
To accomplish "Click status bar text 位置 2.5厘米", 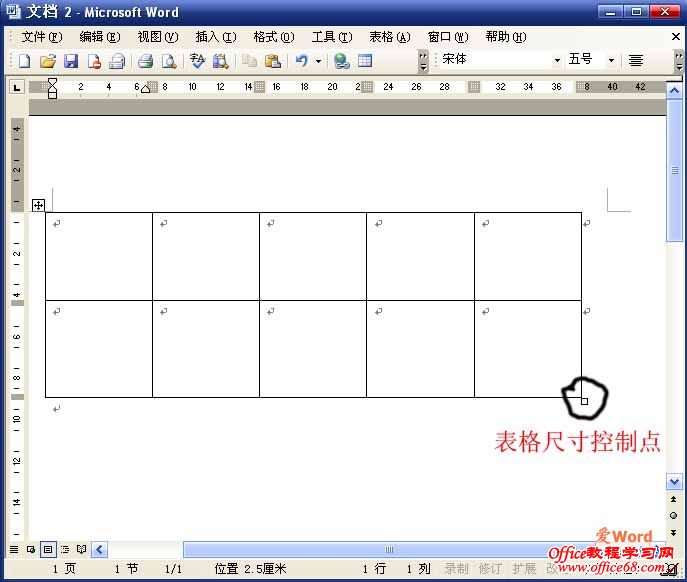I will pos(250,569).
